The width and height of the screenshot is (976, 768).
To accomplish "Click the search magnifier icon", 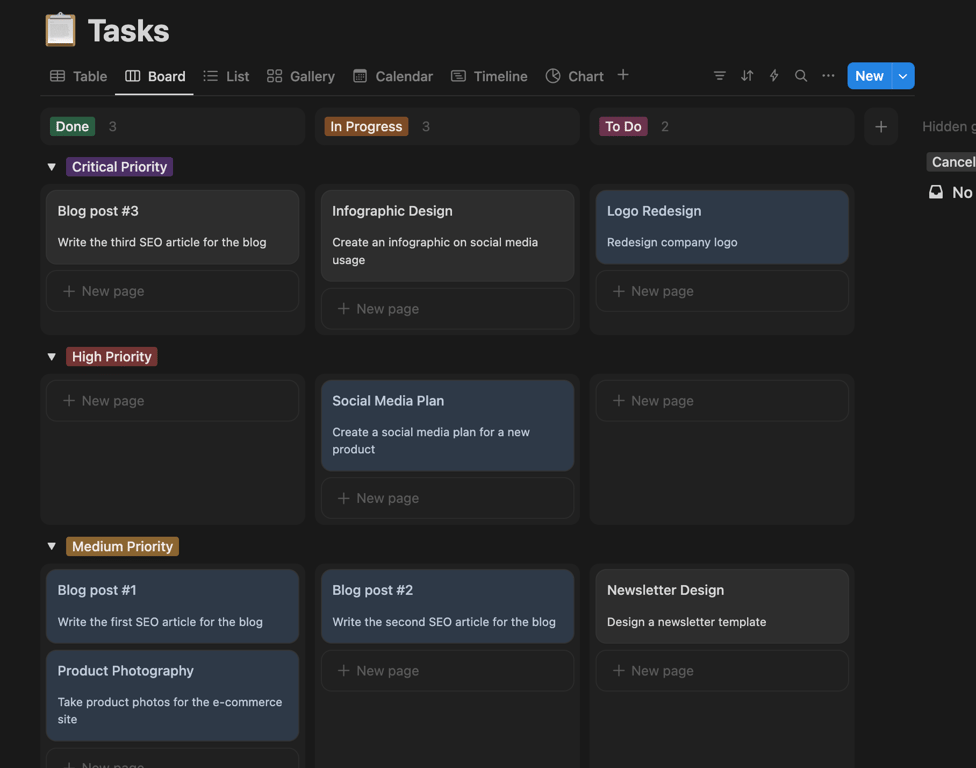I will 801,76.
